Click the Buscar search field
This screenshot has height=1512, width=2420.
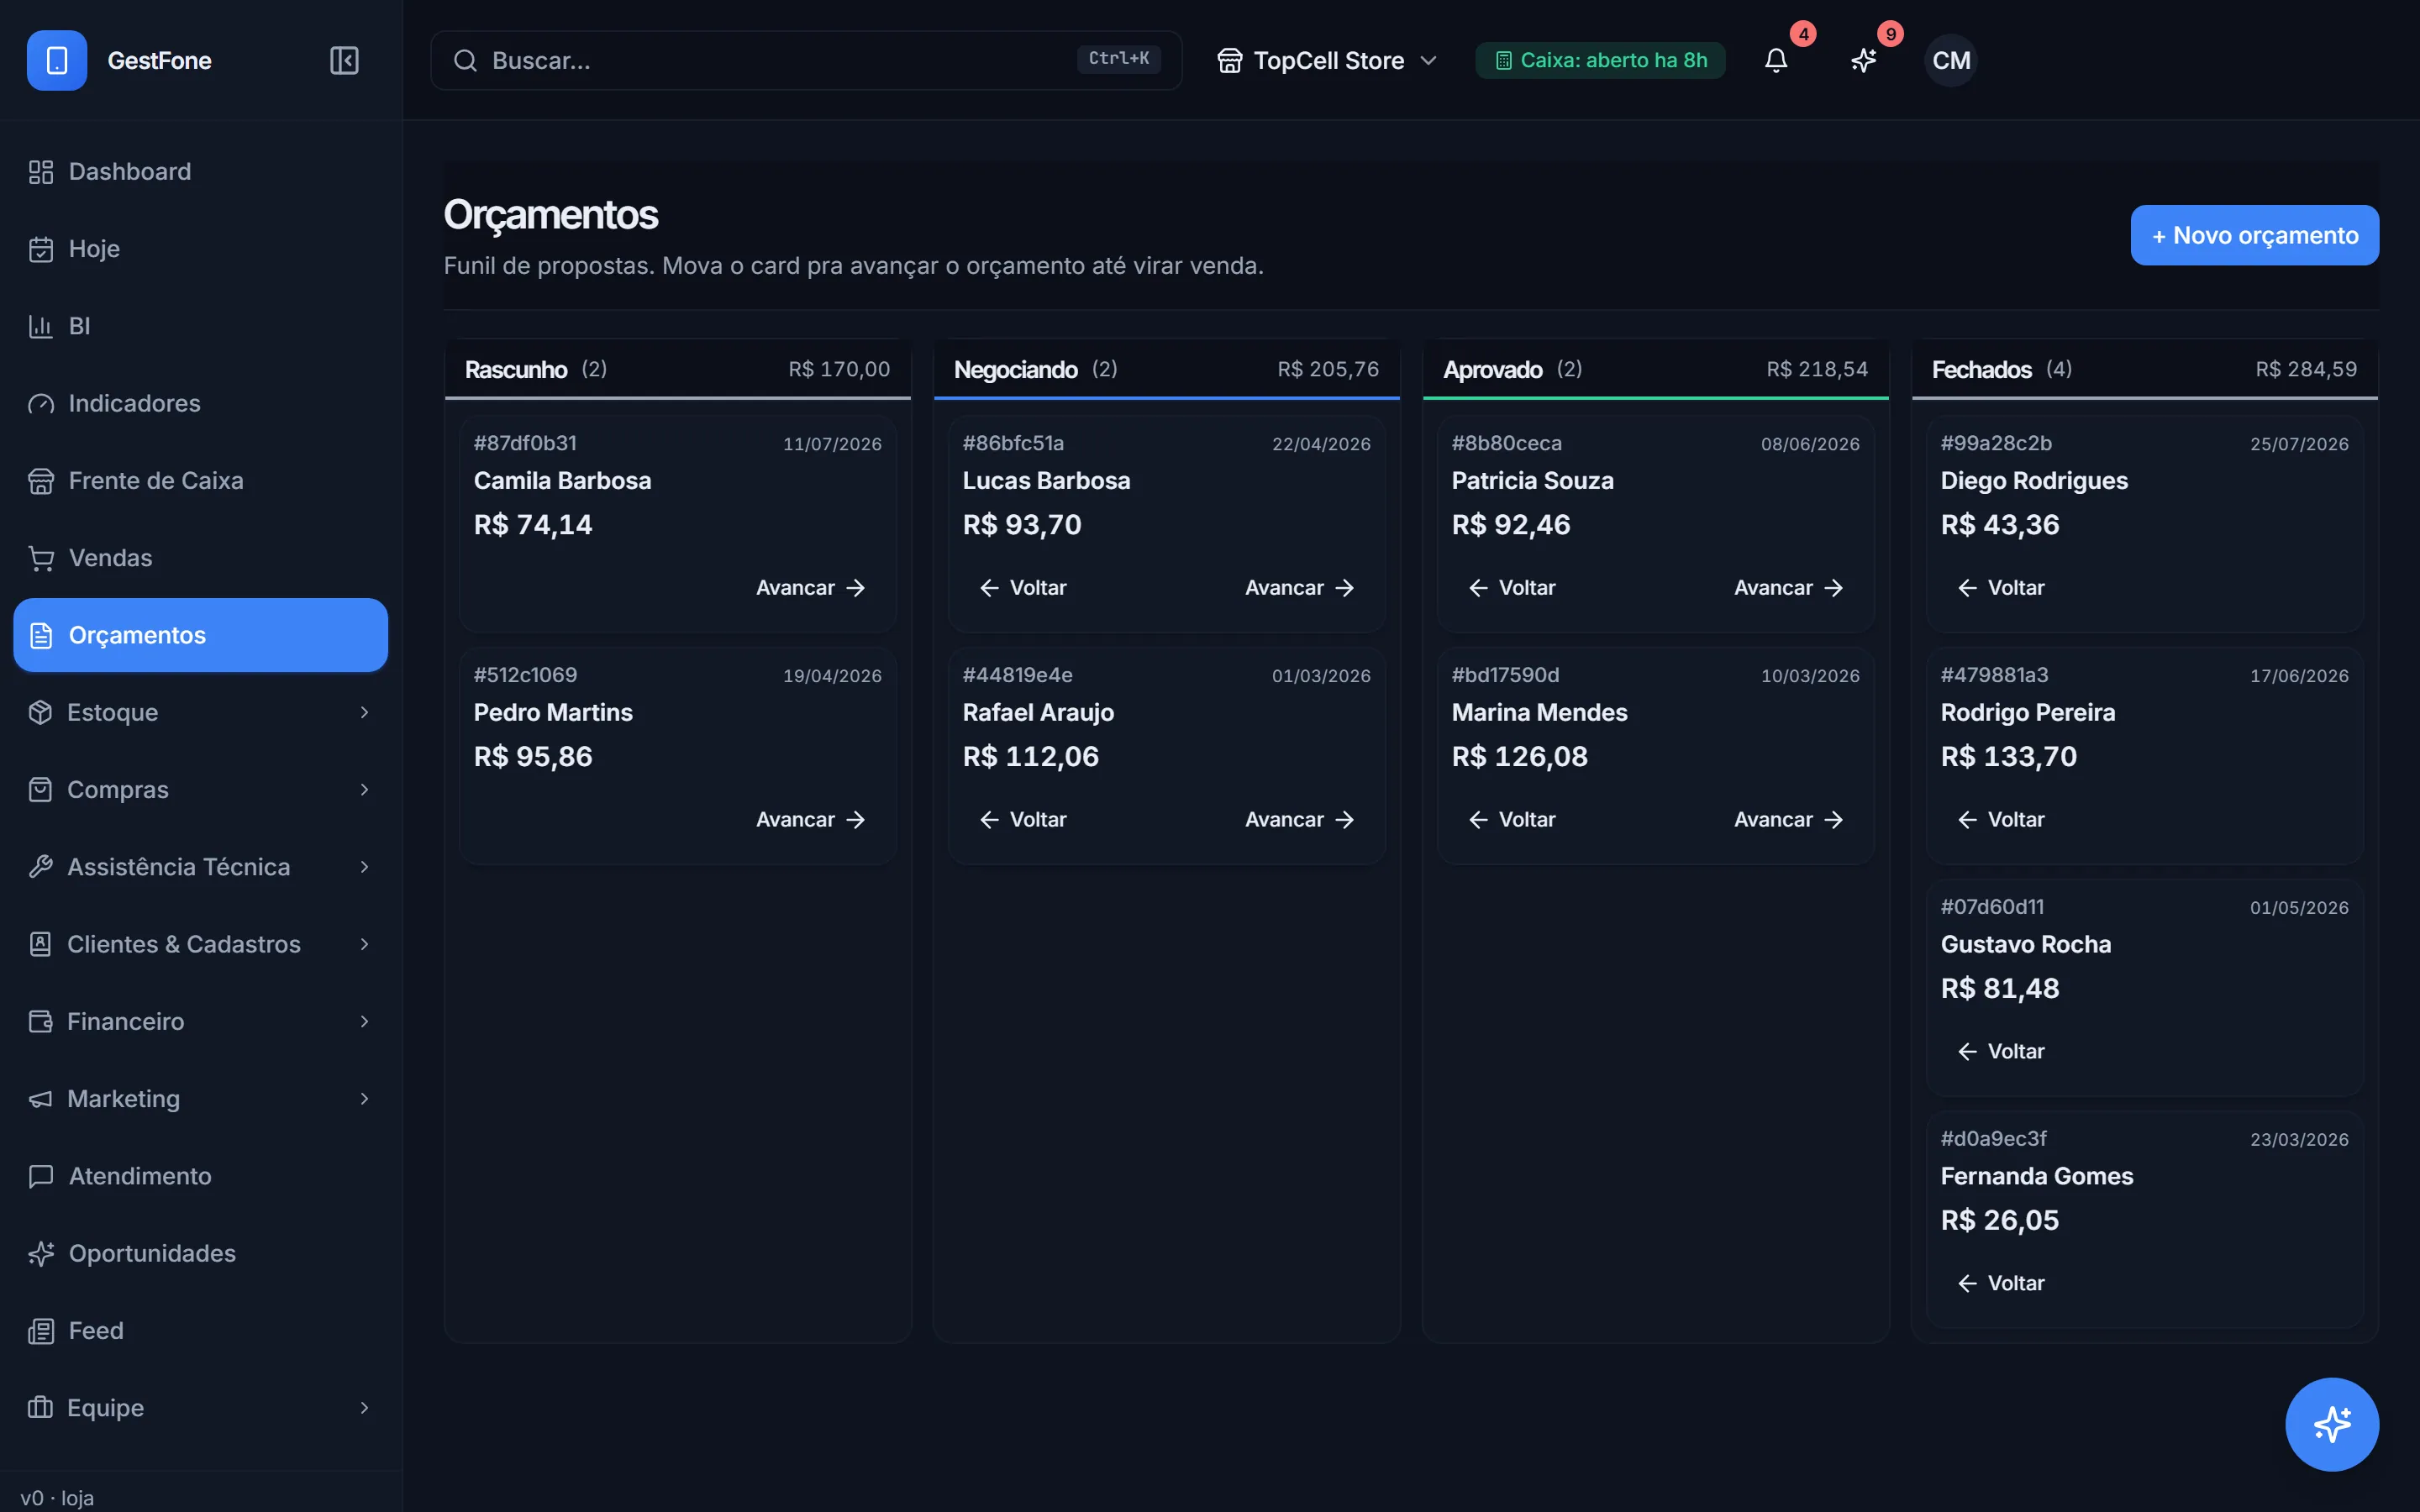click(x=806, y=60)
